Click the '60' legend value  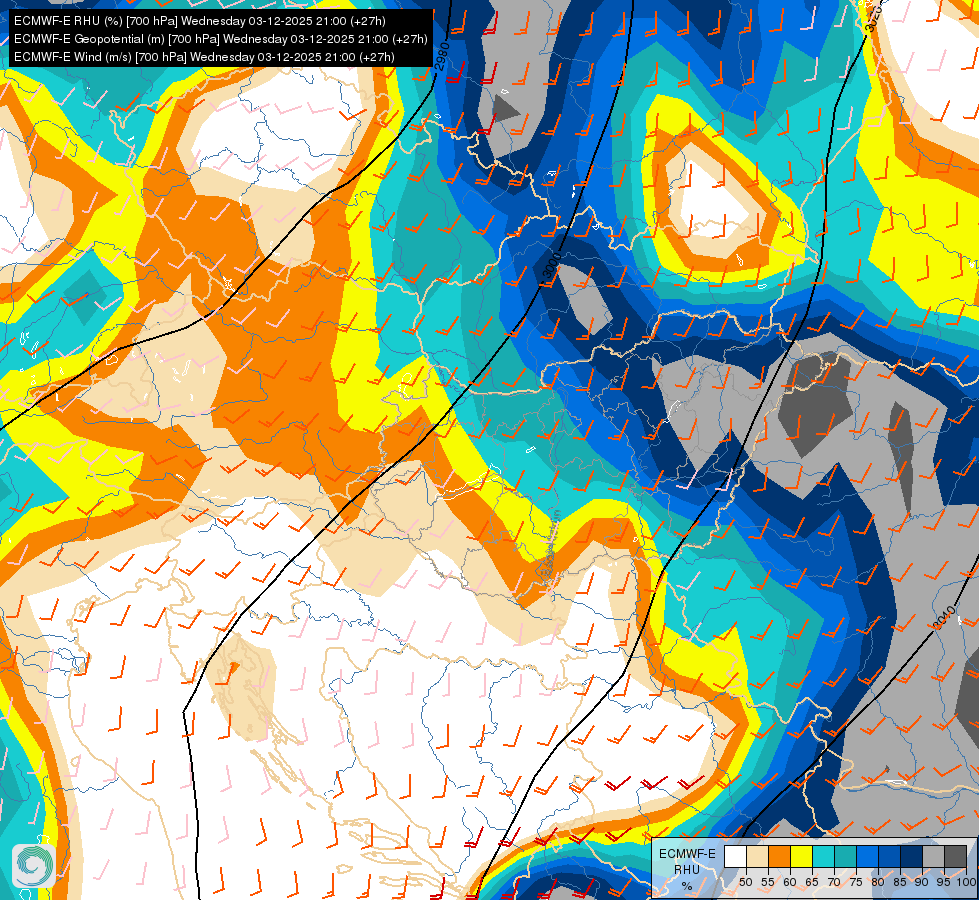[x=790, y=882]
